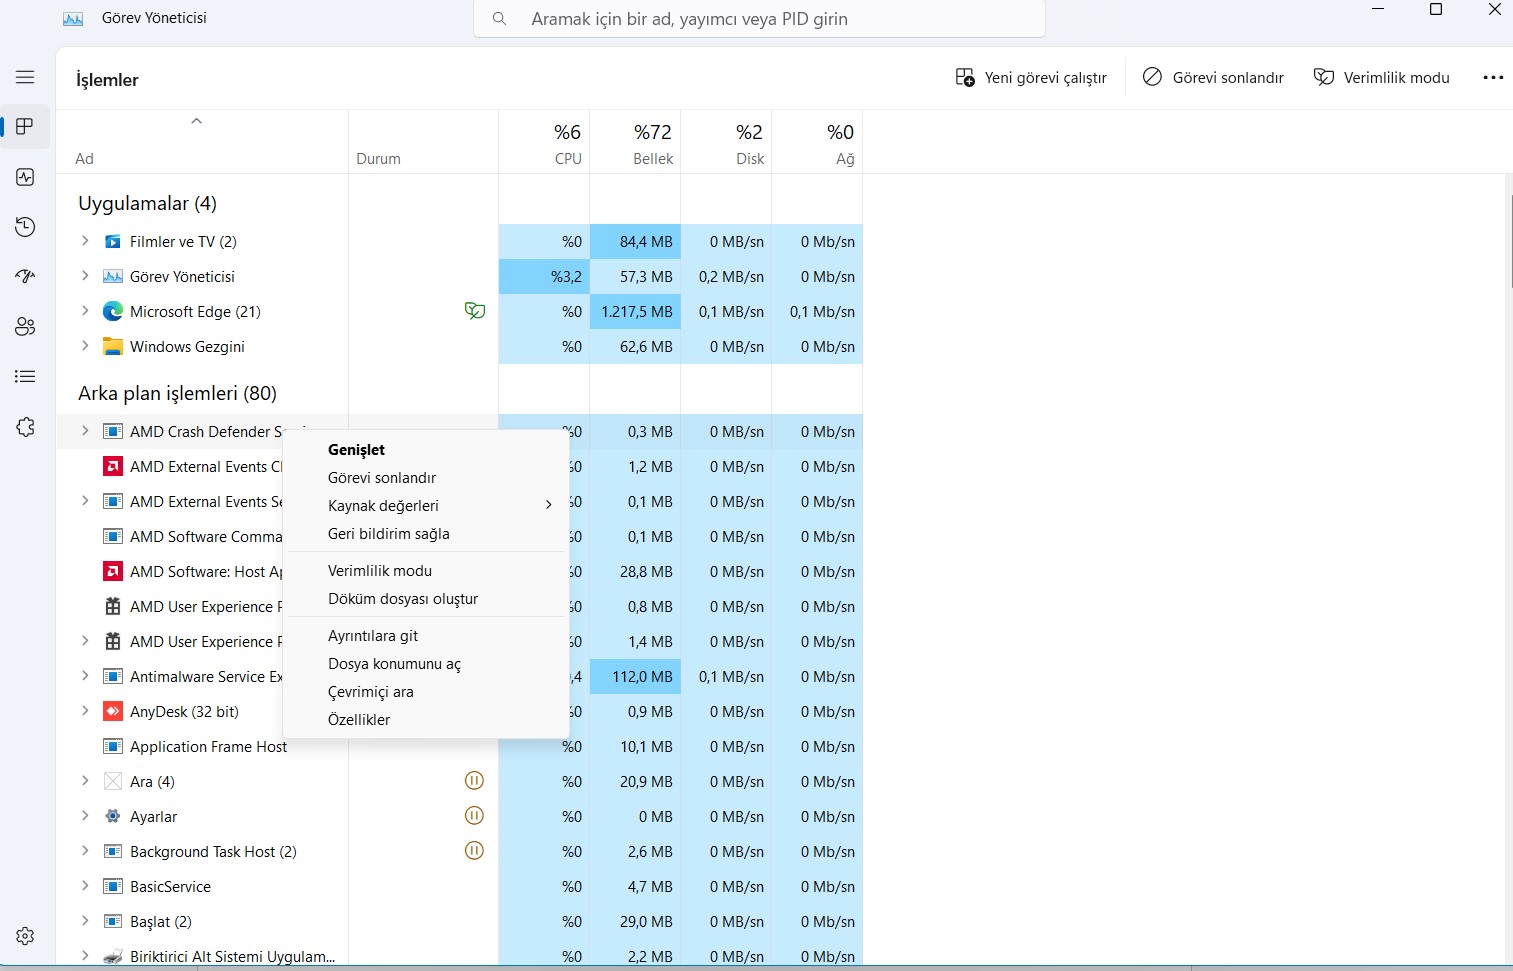Expand the AMD Crash Defender row
Screen dimensions: 1513x971
pos(85,431)
